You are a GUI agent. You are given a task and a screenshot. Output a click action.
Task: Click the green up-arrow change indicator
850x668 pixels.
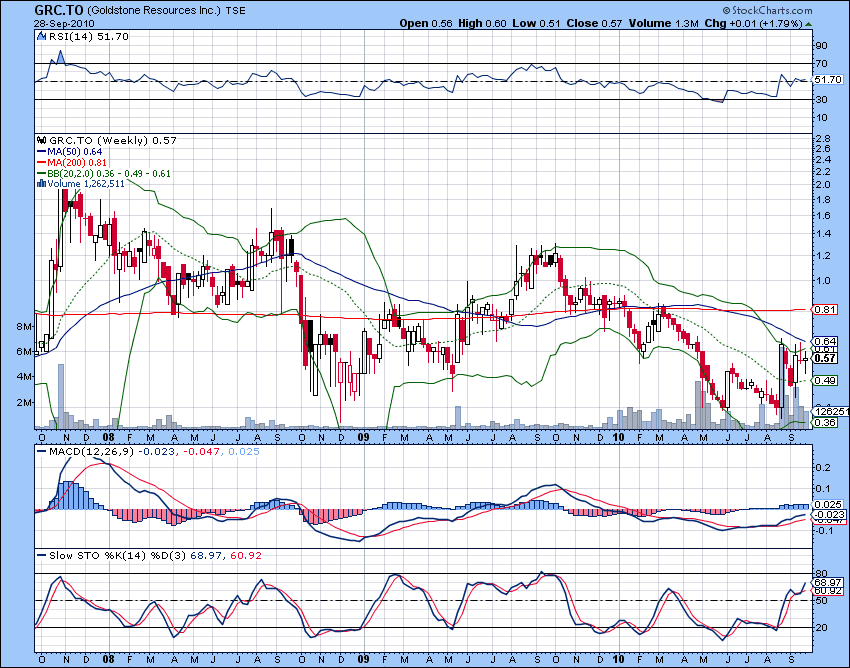point(808,24)
